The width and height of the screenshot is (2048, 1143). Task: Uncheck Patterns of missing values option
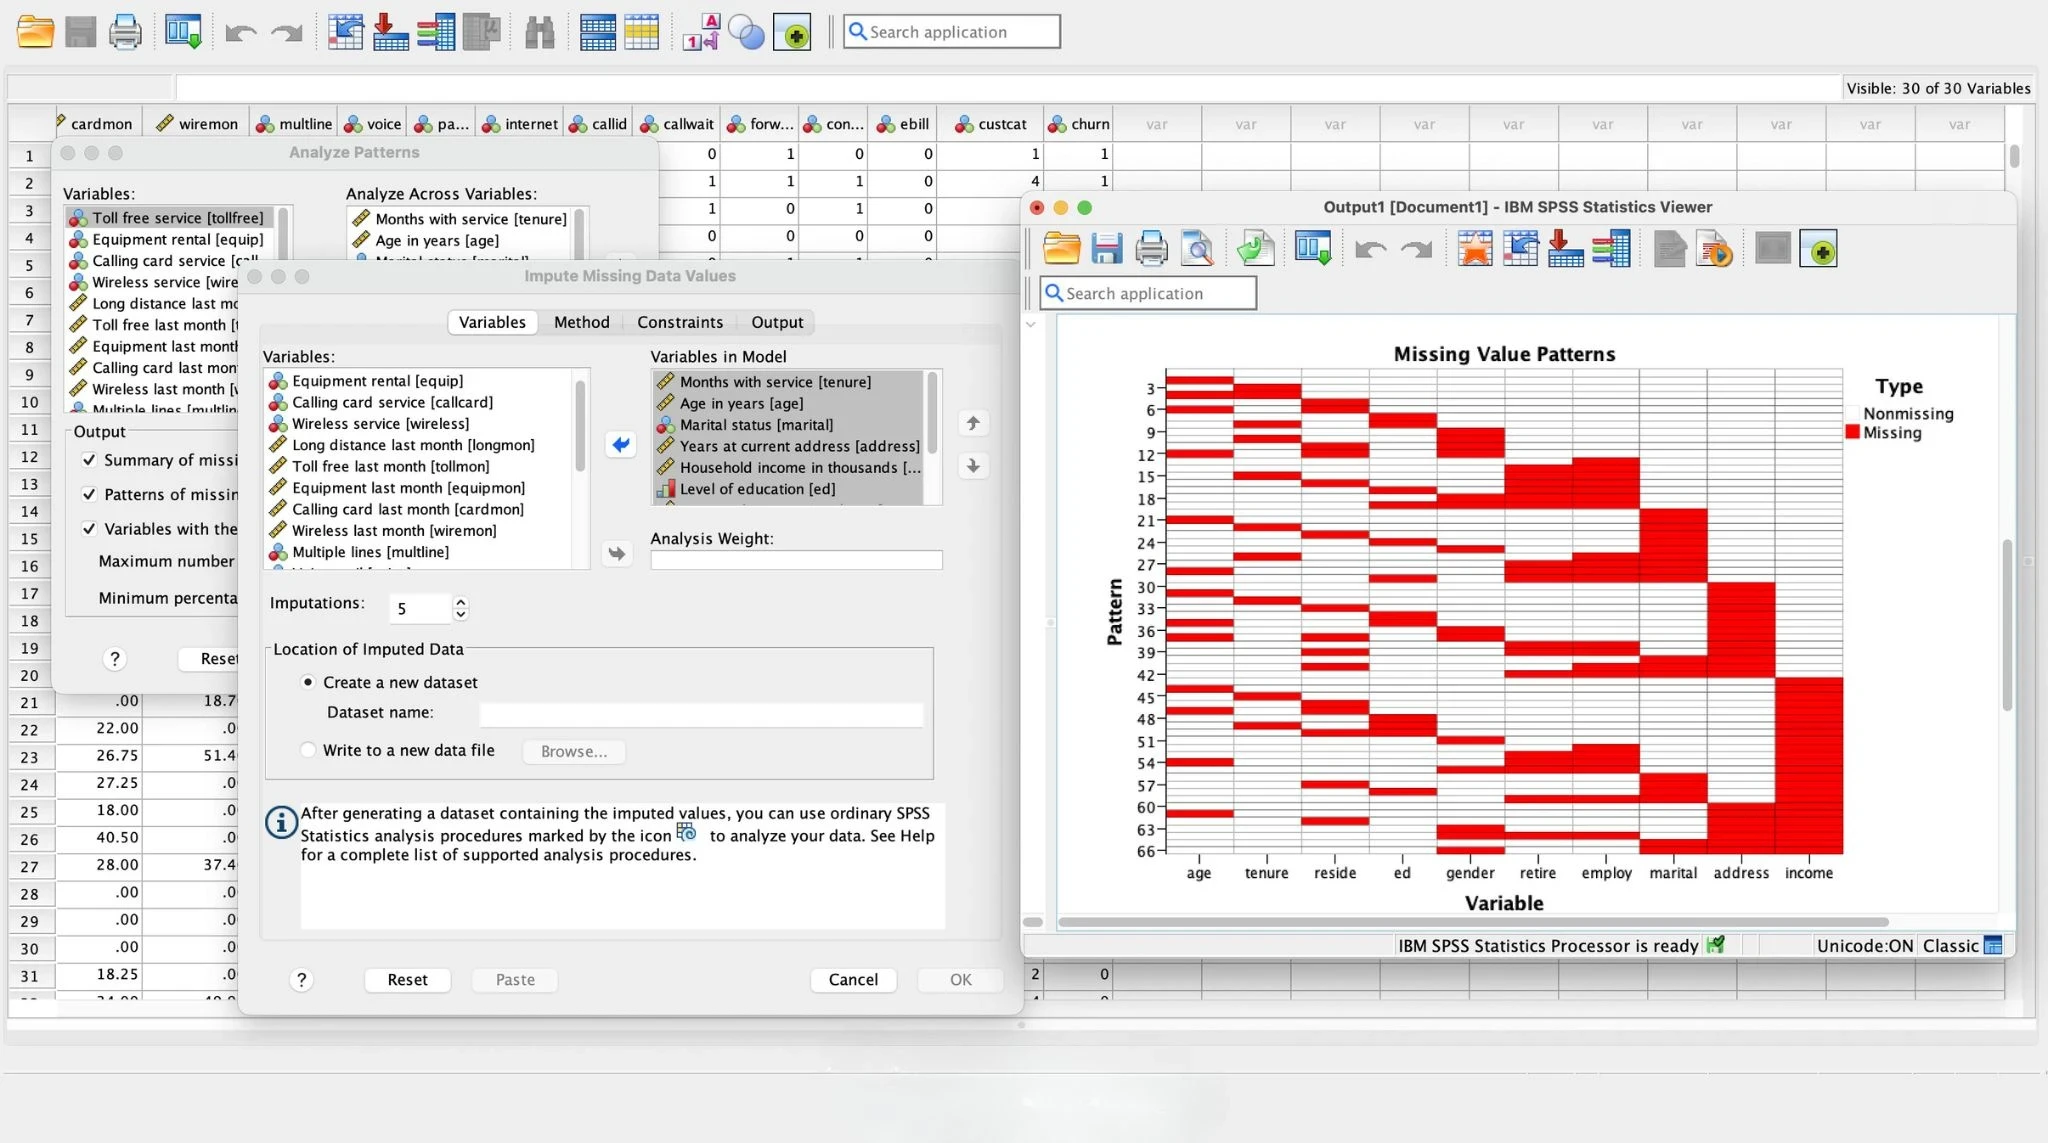pos(89,494)
